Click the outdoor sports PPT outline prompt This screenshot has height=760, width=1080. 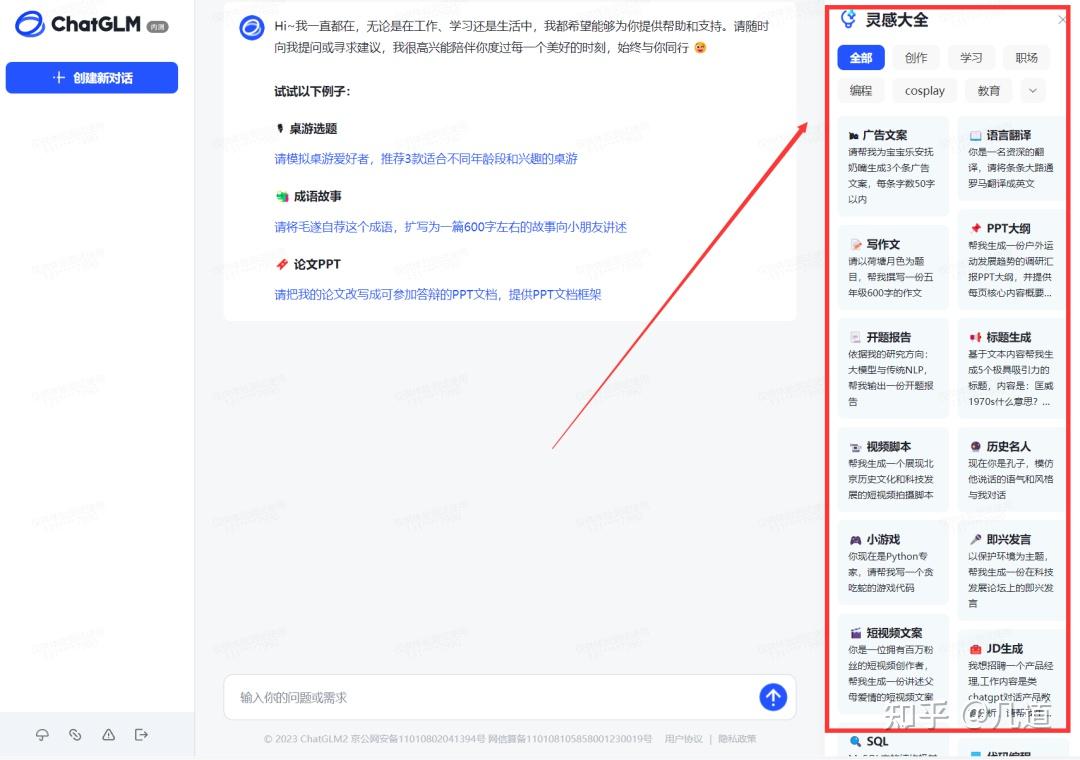point(1010,269)
